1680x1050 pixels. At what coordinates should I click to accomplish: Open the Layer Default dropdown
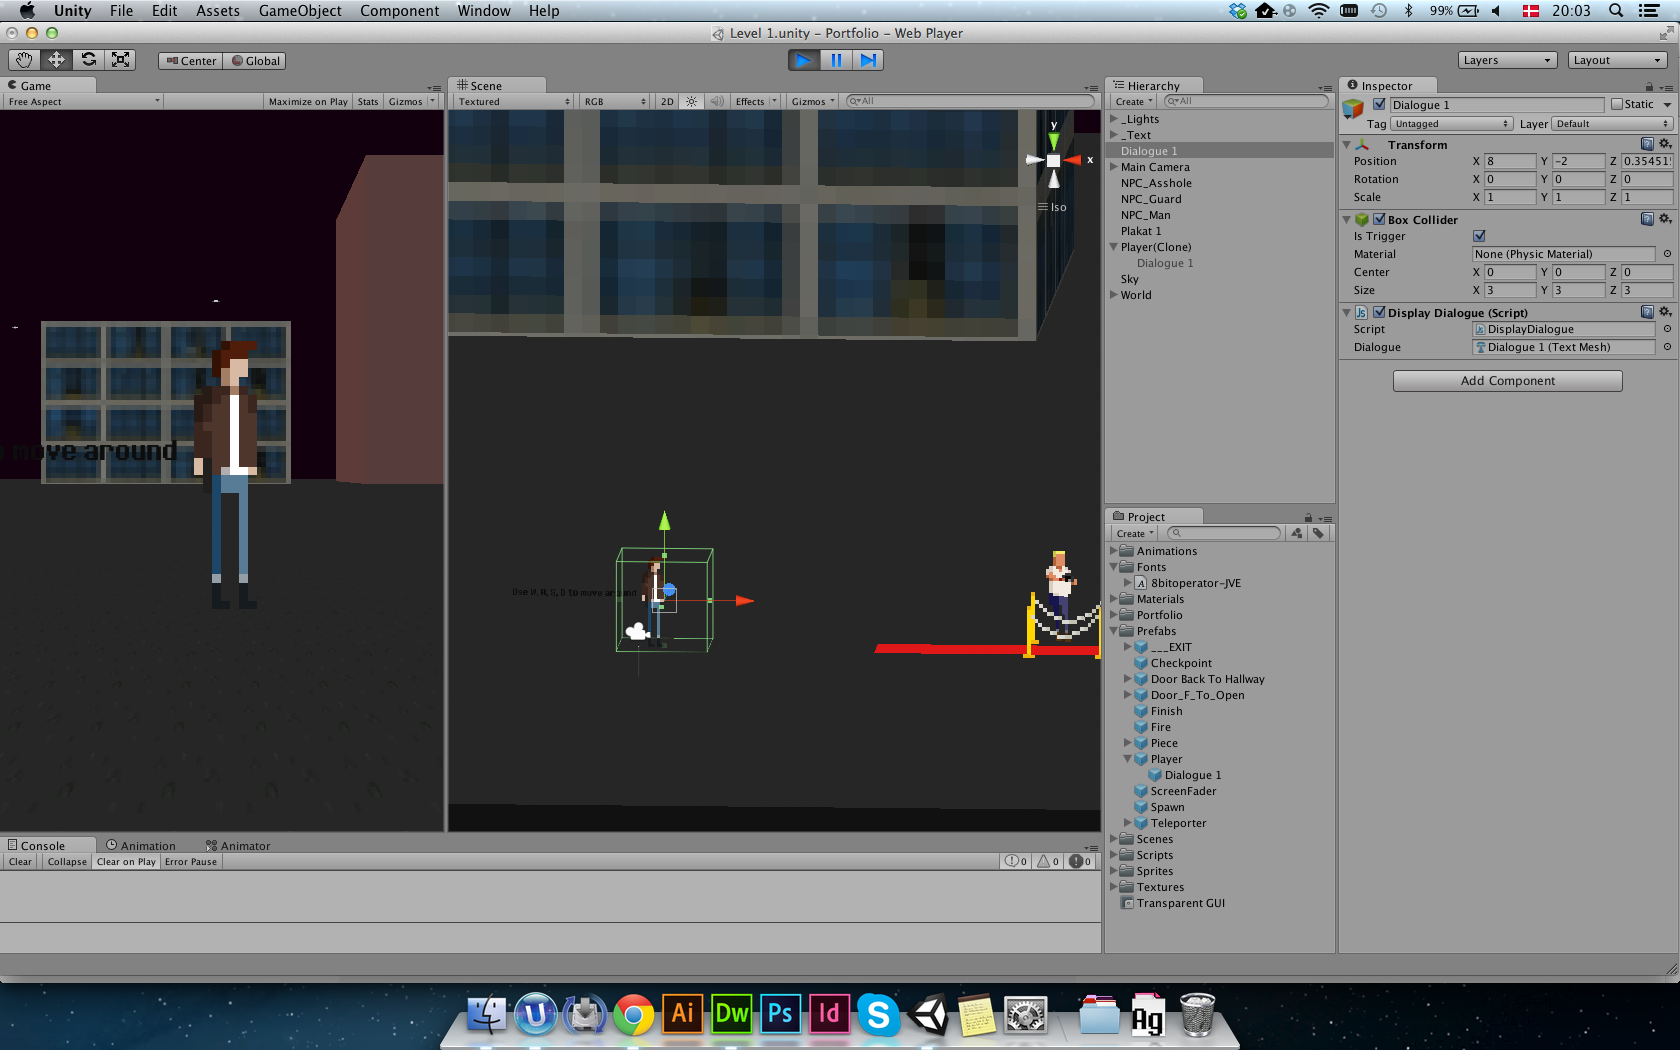click(1612, 124)
